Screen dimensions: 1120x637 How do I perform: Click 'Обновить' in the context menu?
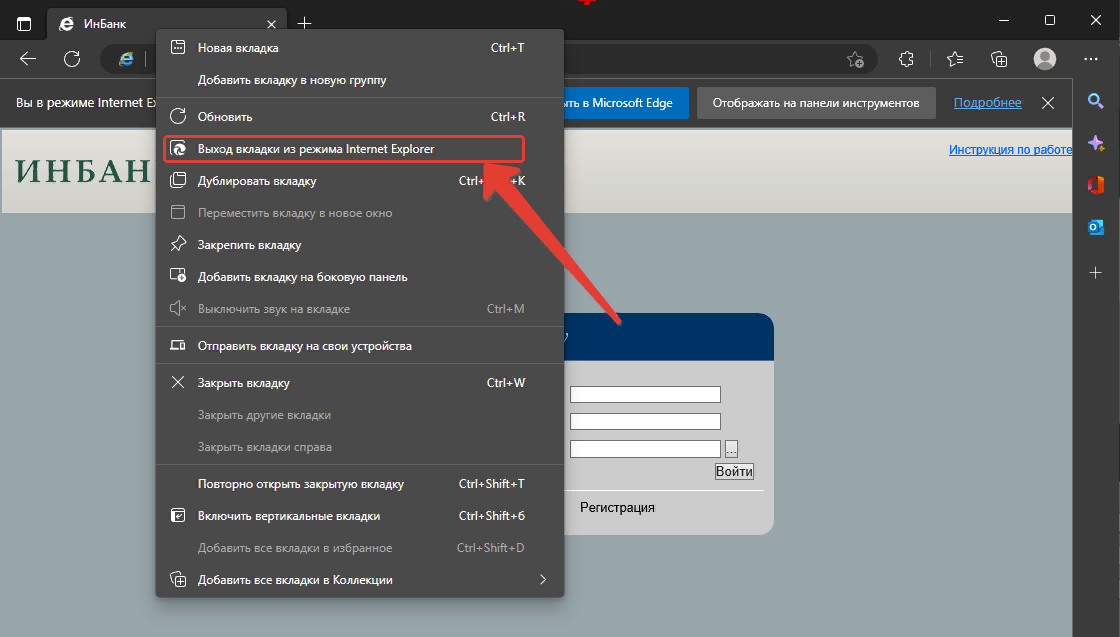[x=360, y=116]
